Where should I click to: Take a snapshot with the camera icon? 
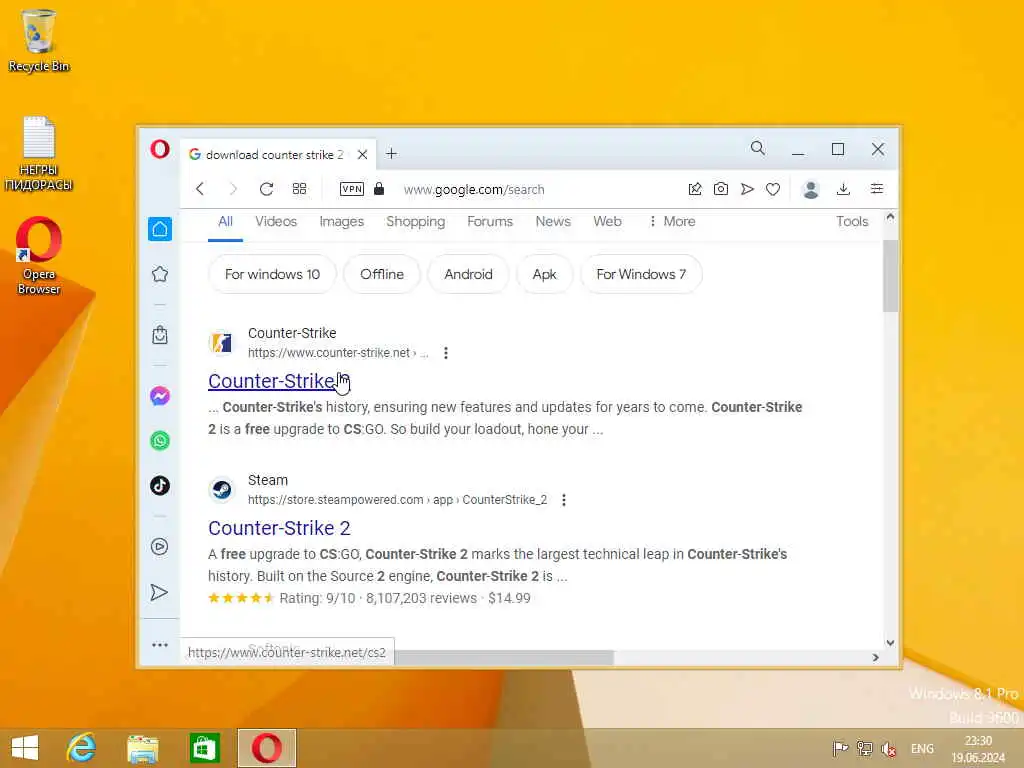[721, 189]
